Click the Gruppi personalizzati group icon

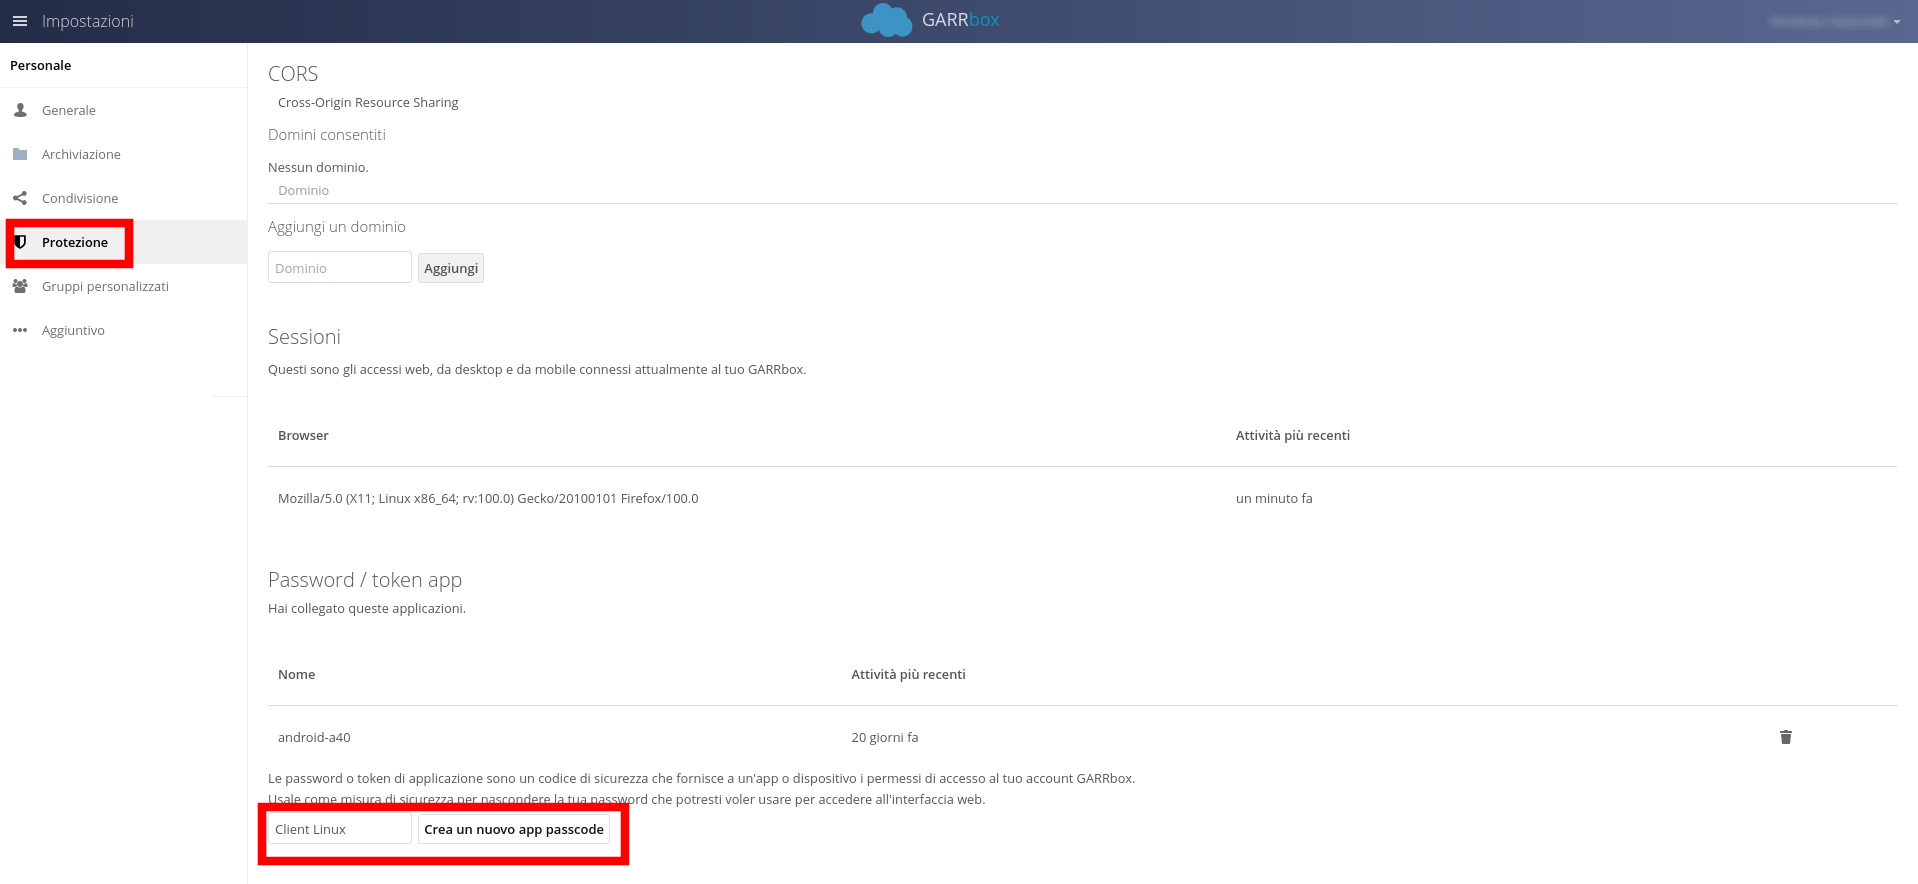click(20, 286)
